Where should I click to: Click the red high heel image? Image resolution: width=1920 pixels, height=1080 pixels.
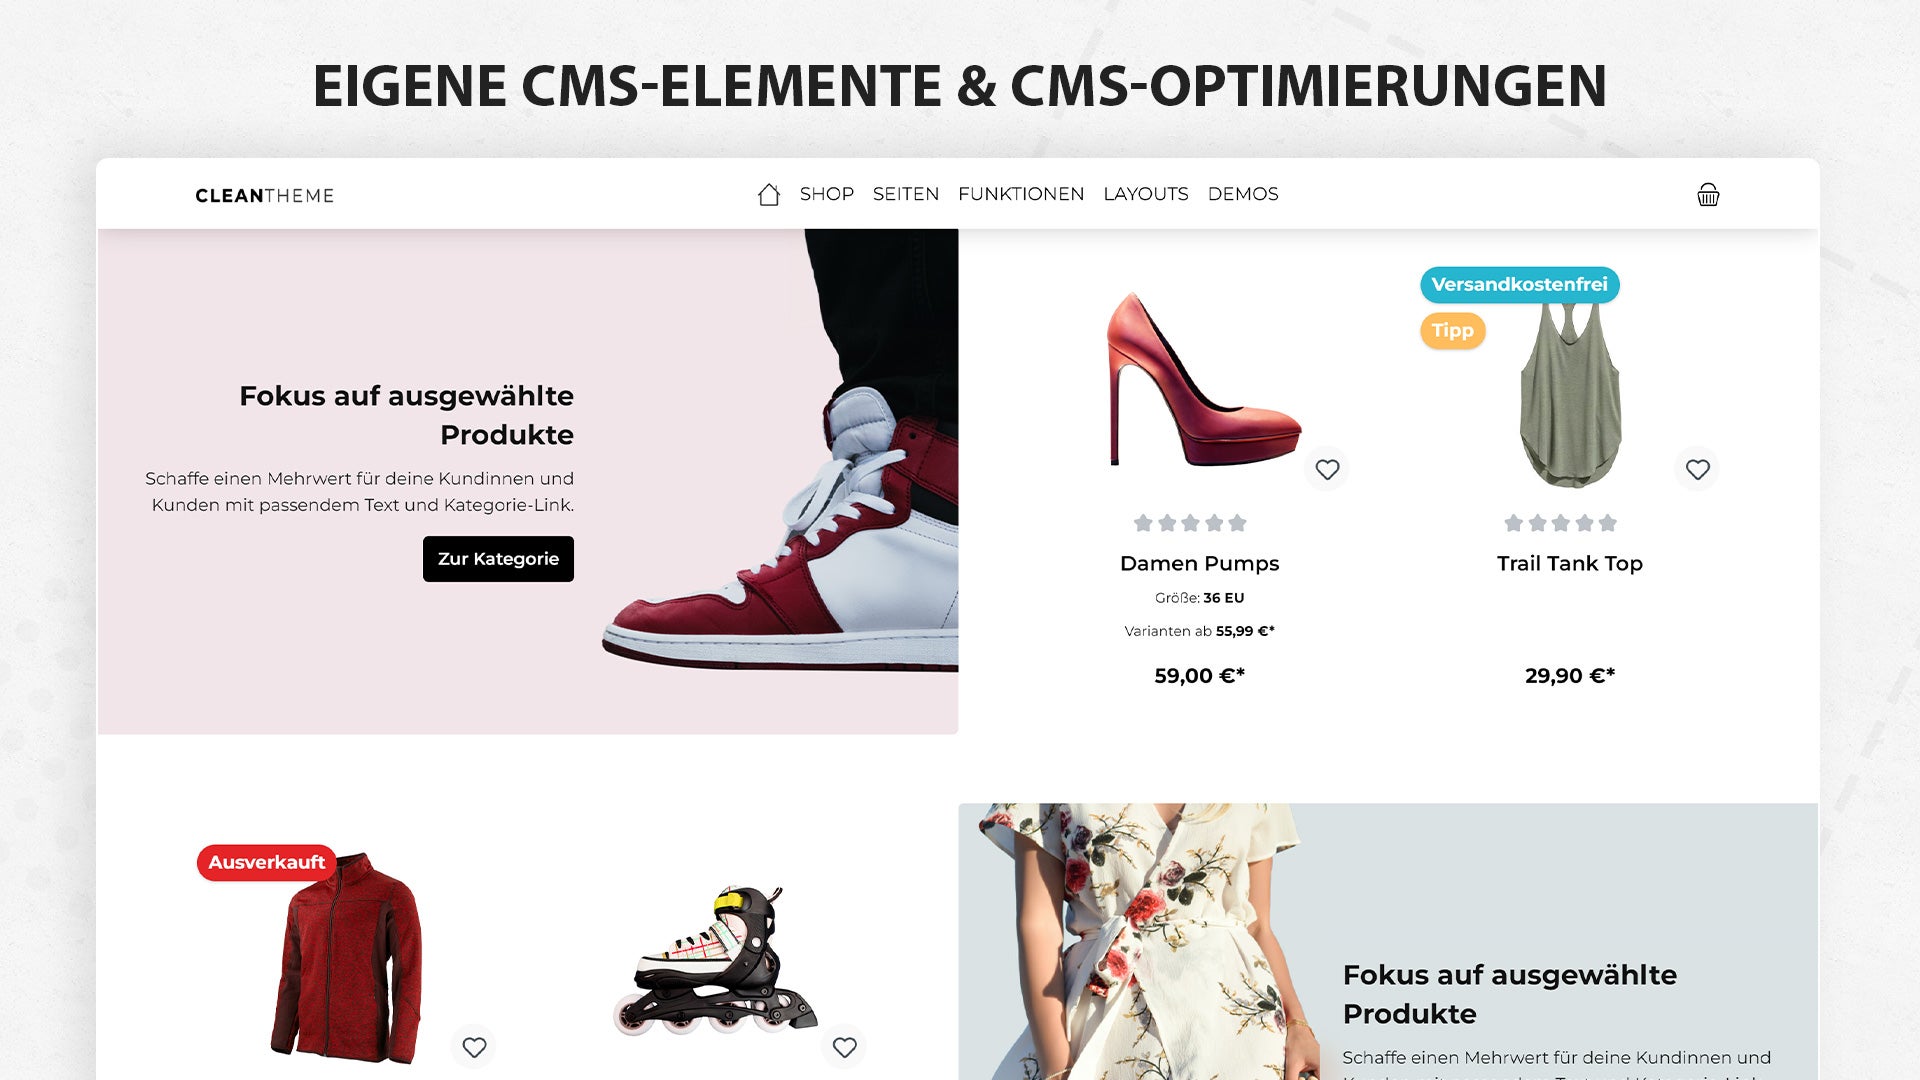[1203, 380]
